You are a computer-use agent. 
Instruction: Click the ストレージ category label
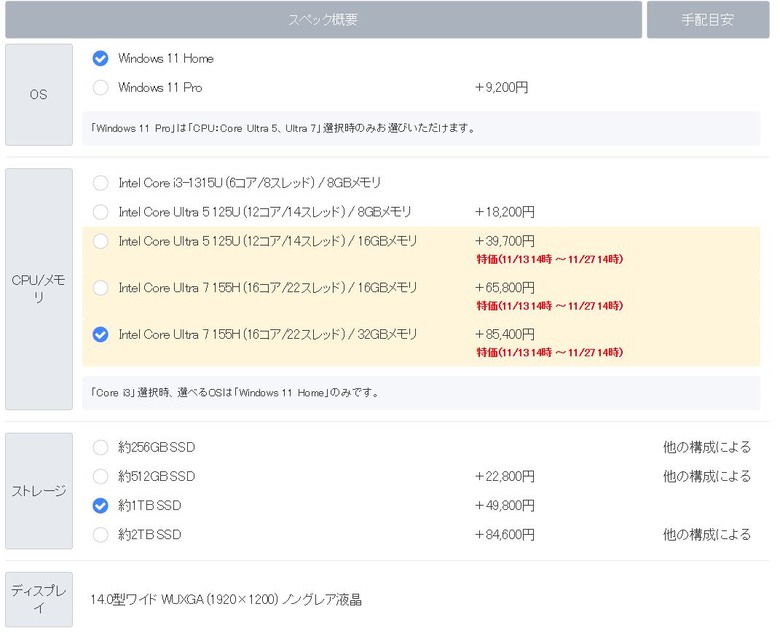click(x=39, y=491)
